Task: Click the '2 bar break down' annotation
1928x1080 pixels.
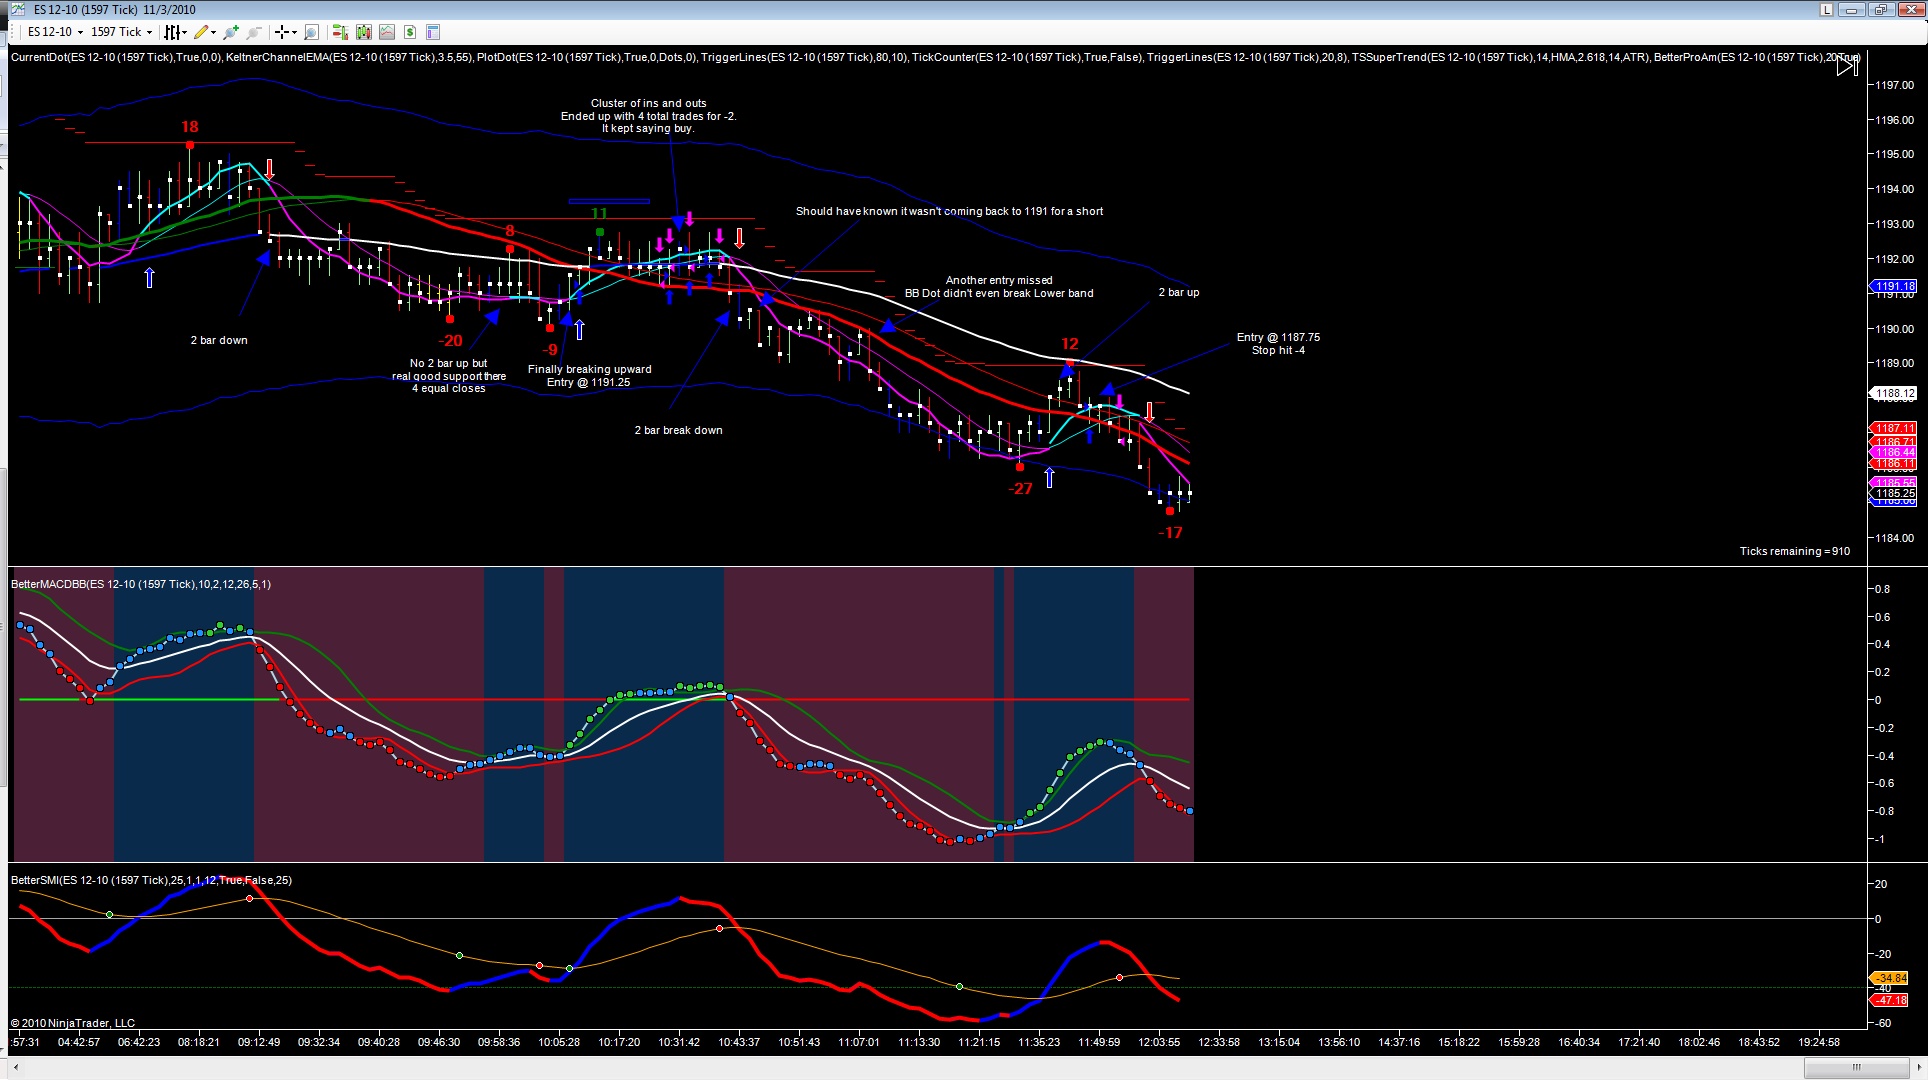Action: 678,430
